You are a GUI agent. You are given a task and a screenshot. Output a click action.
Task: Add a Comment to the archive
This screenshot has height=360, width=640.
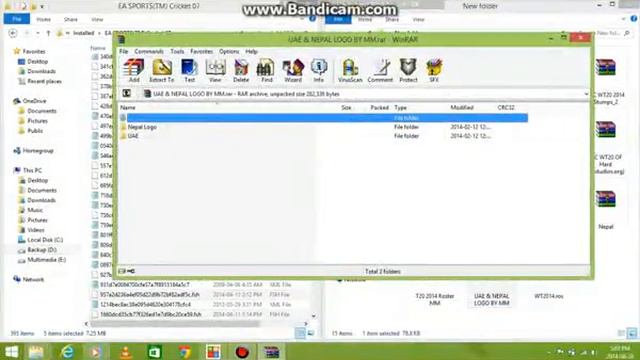point(380,71)
